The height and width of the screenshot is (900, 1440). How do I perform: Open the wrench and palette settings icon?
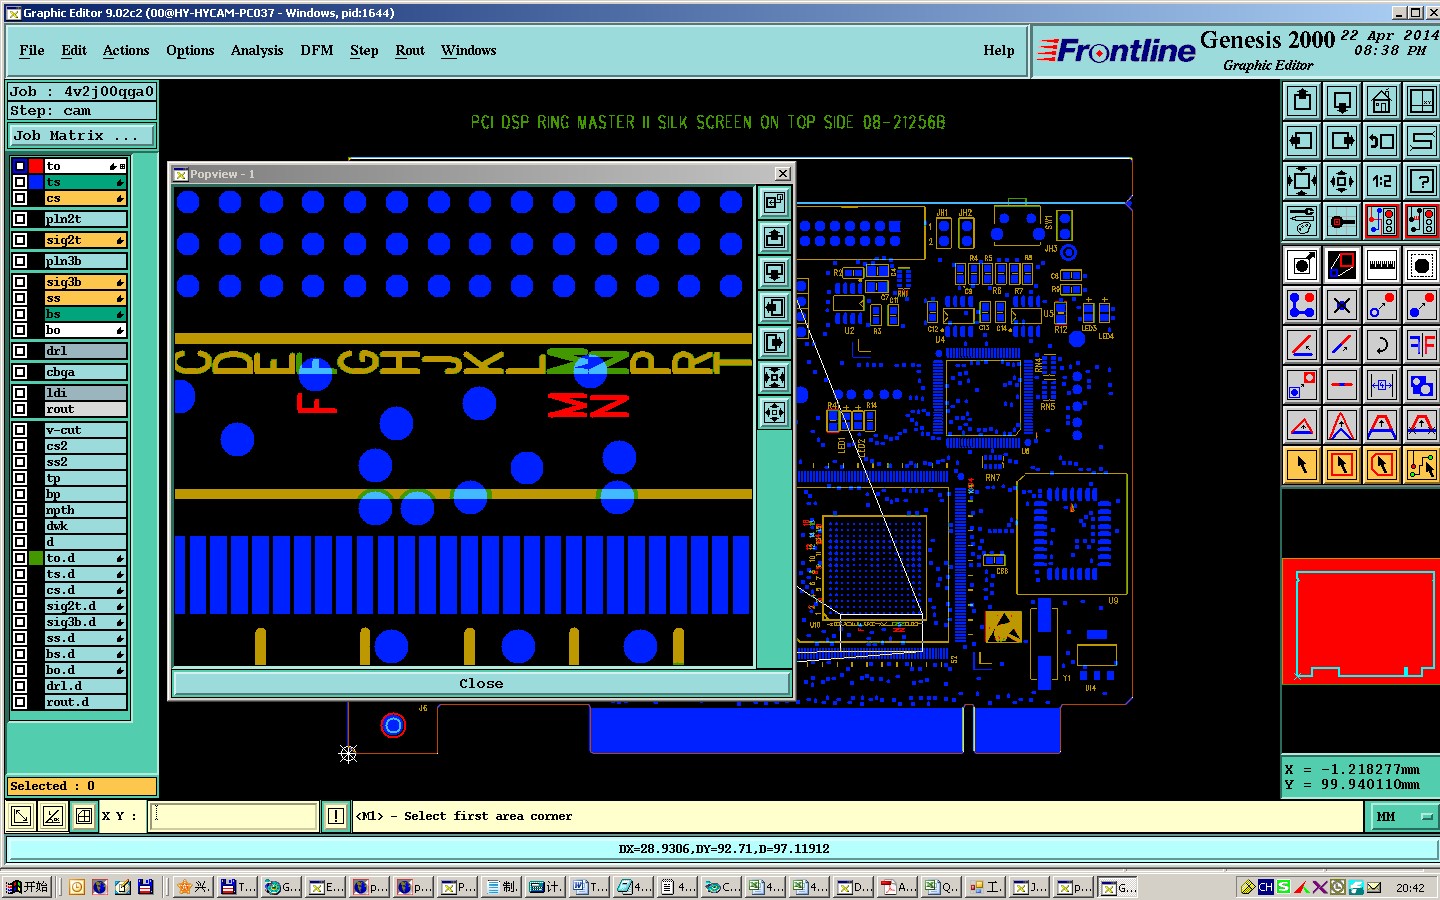coord(1302,221)
